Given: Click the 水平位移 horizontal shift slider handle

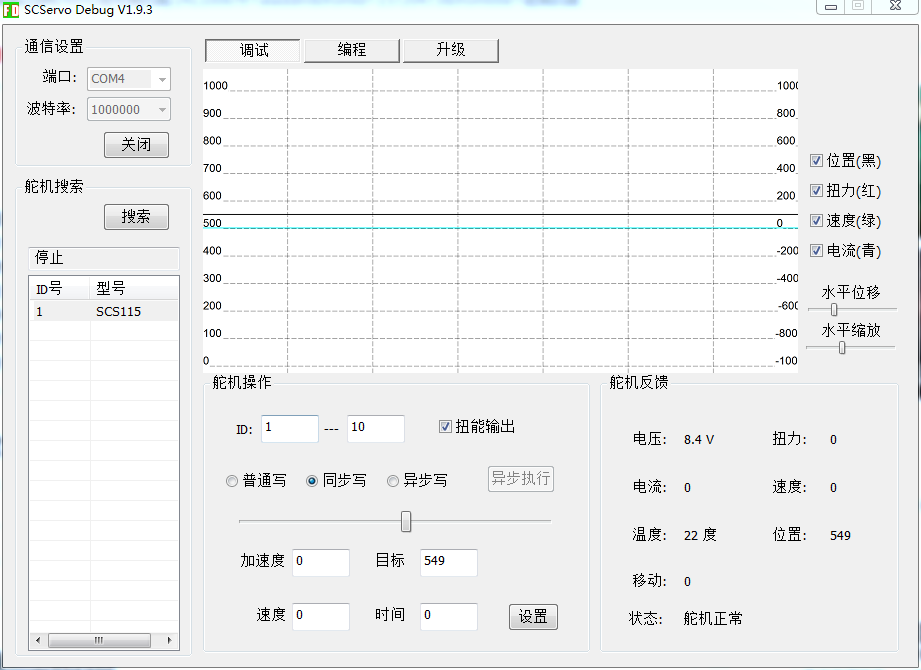Looking at the screenshot, I should coord(834,310).
